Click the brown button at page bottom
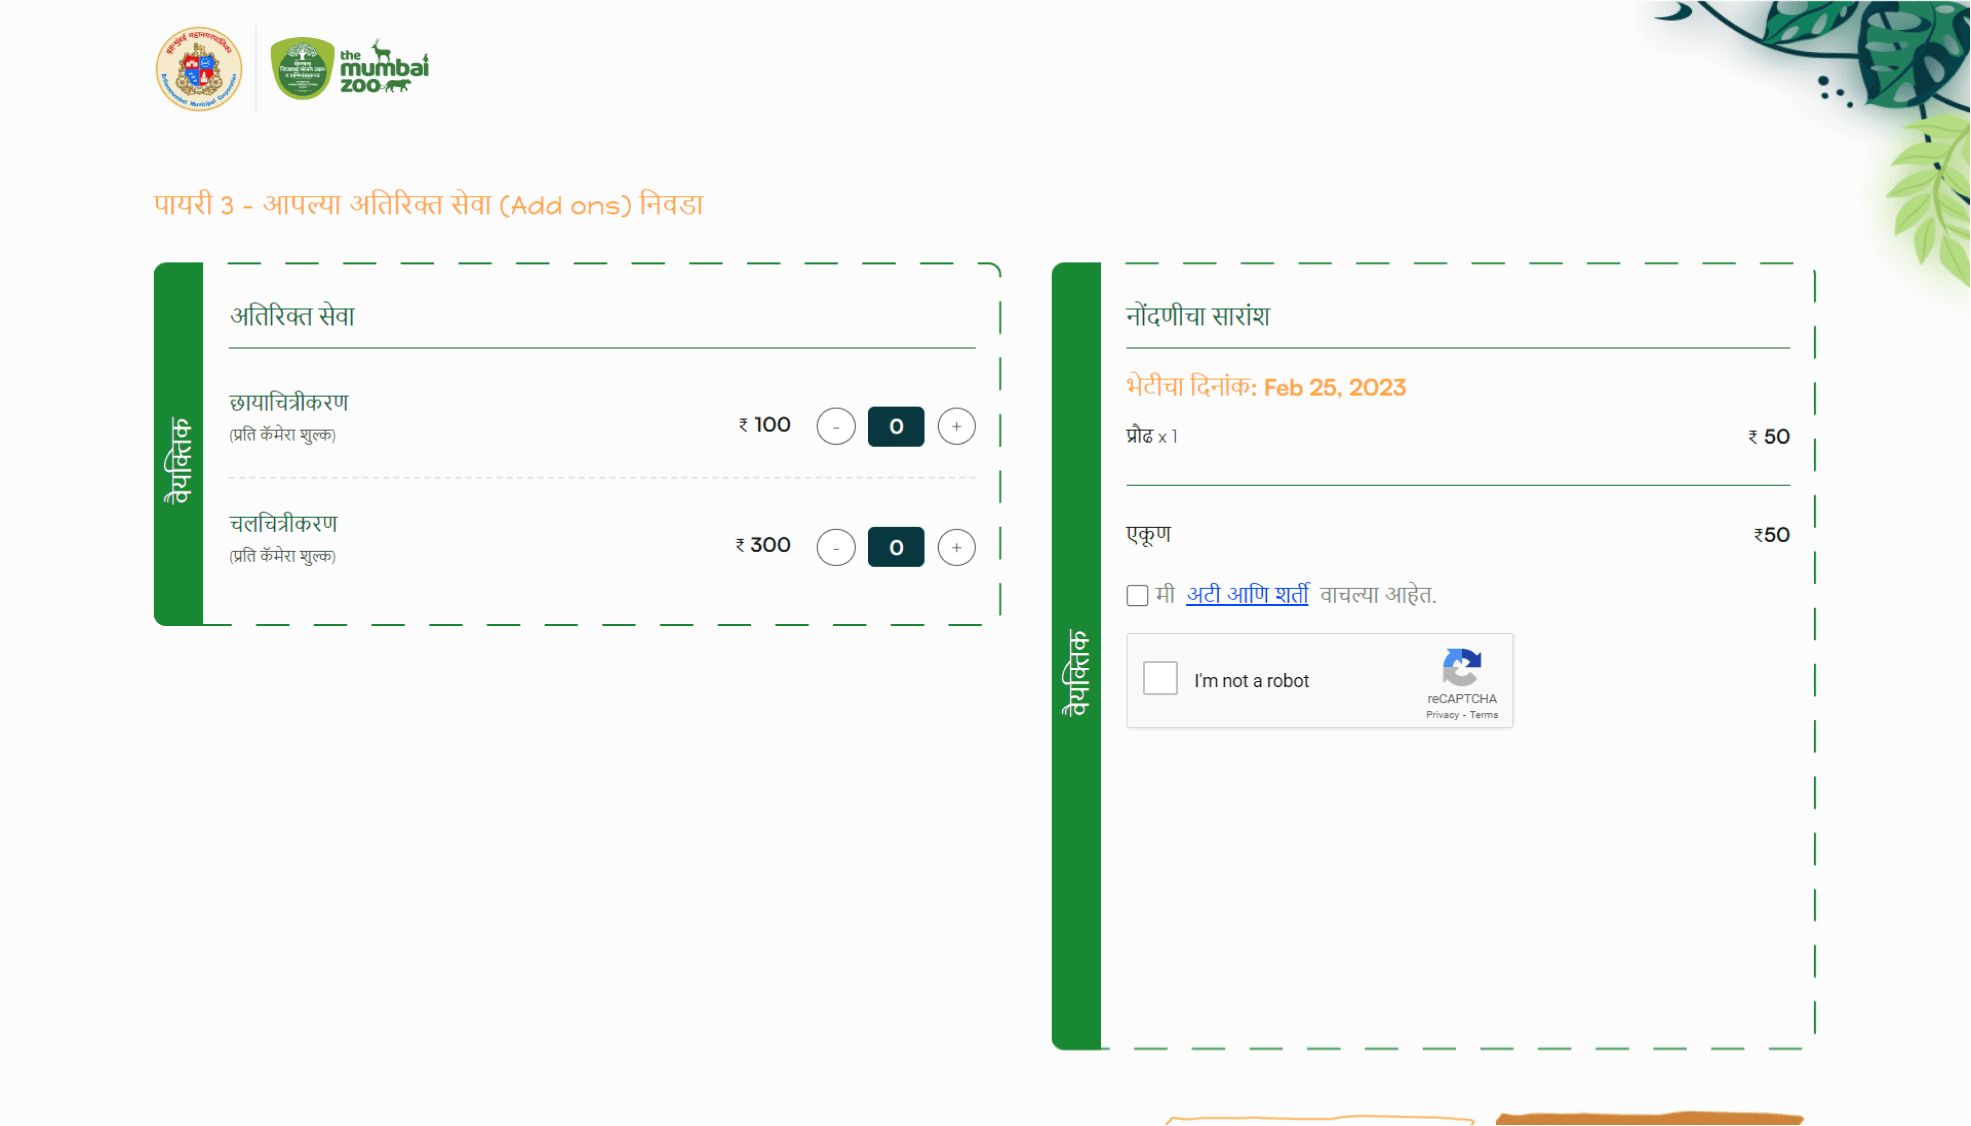The image size is (1971, 1126). (1649, 1118)
